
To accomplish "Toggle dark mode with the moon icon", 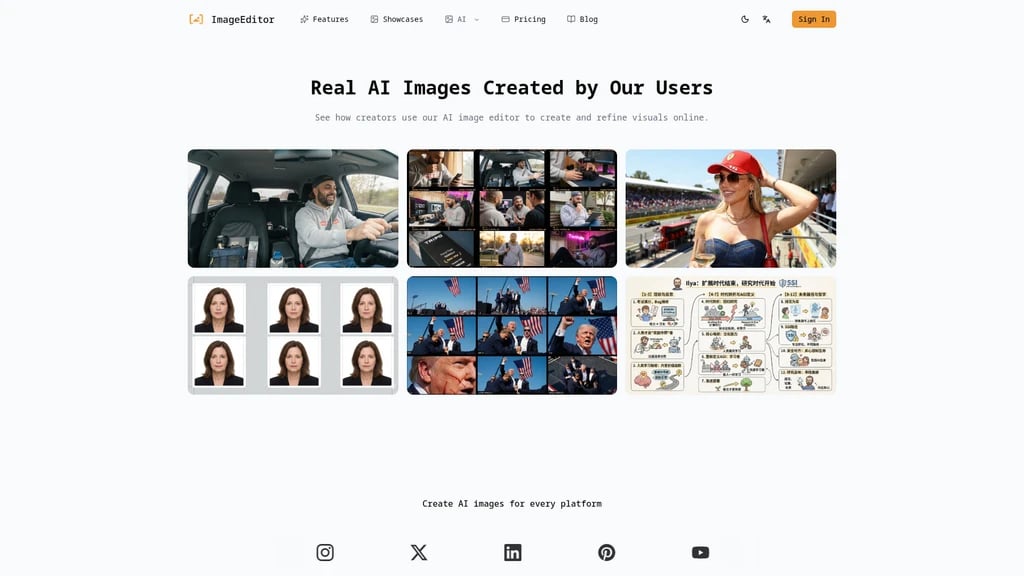I will coord(744,19).
